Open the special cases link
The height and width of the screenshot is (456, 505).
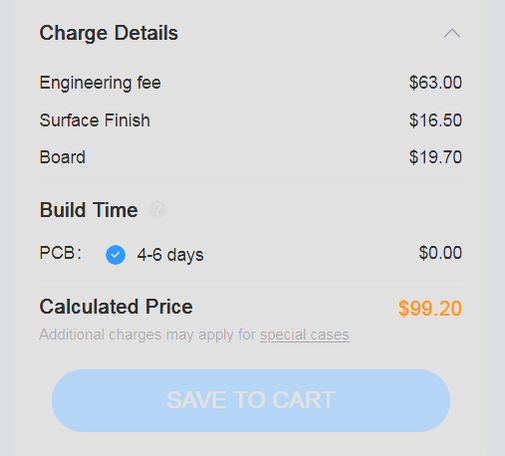[305, 335]
